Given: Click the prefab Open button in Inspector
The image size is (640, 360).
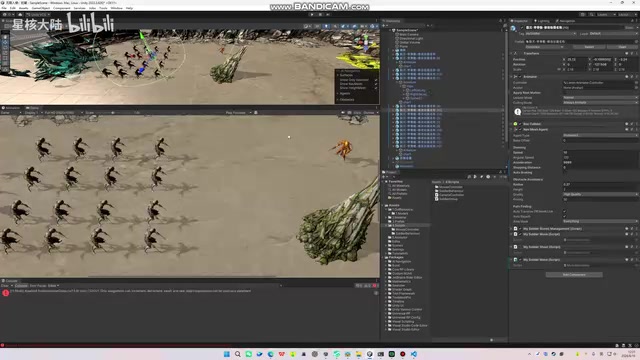Looking at the screenshot, I should [x=622, y=47].
